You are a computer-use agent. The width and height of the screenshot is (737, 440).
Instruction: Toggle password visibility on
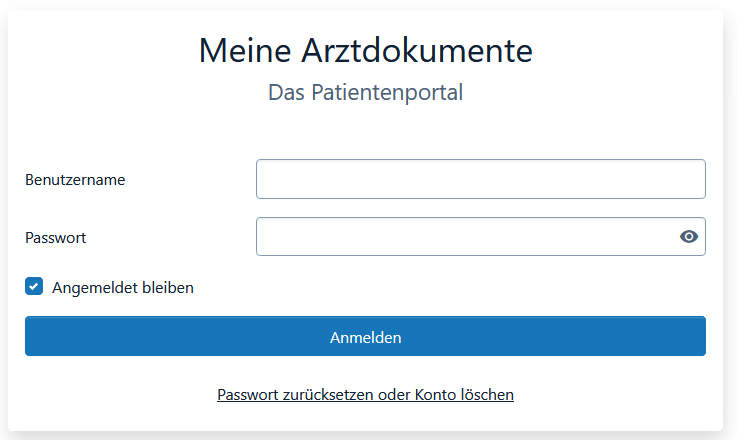click(x=688, y=237)
